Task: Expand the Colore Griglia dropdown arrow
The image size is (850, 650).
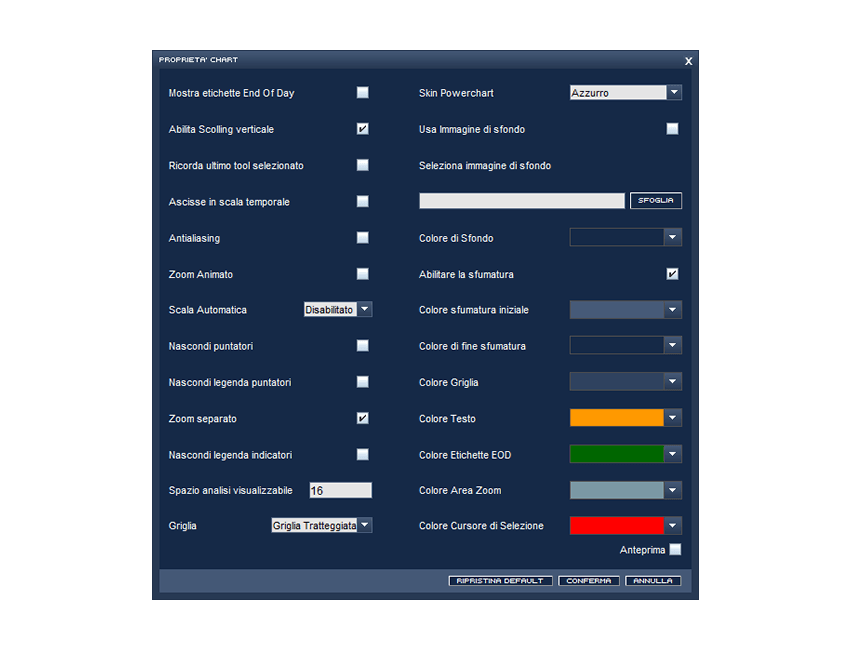Action: (x=673, y=382)
